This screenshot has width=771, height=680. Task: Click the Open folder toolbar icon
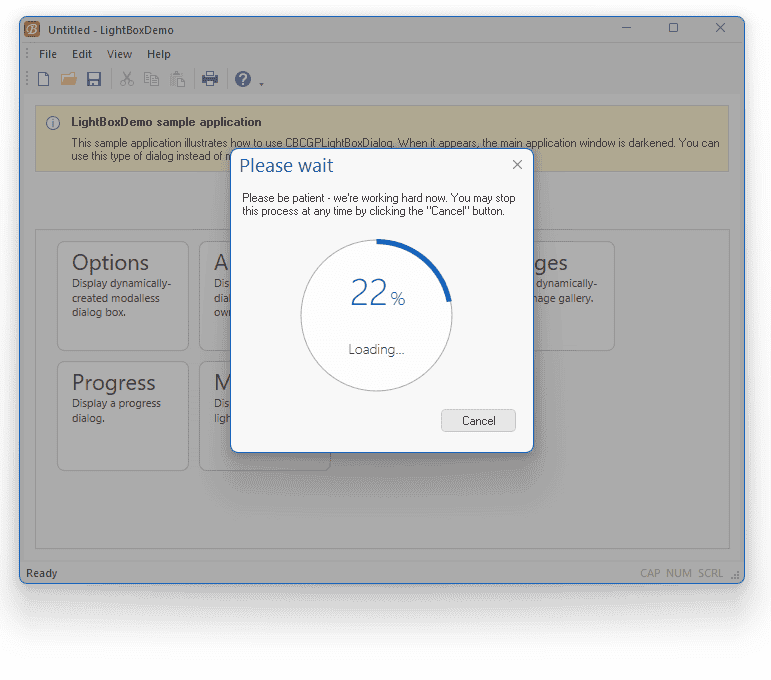68,79
